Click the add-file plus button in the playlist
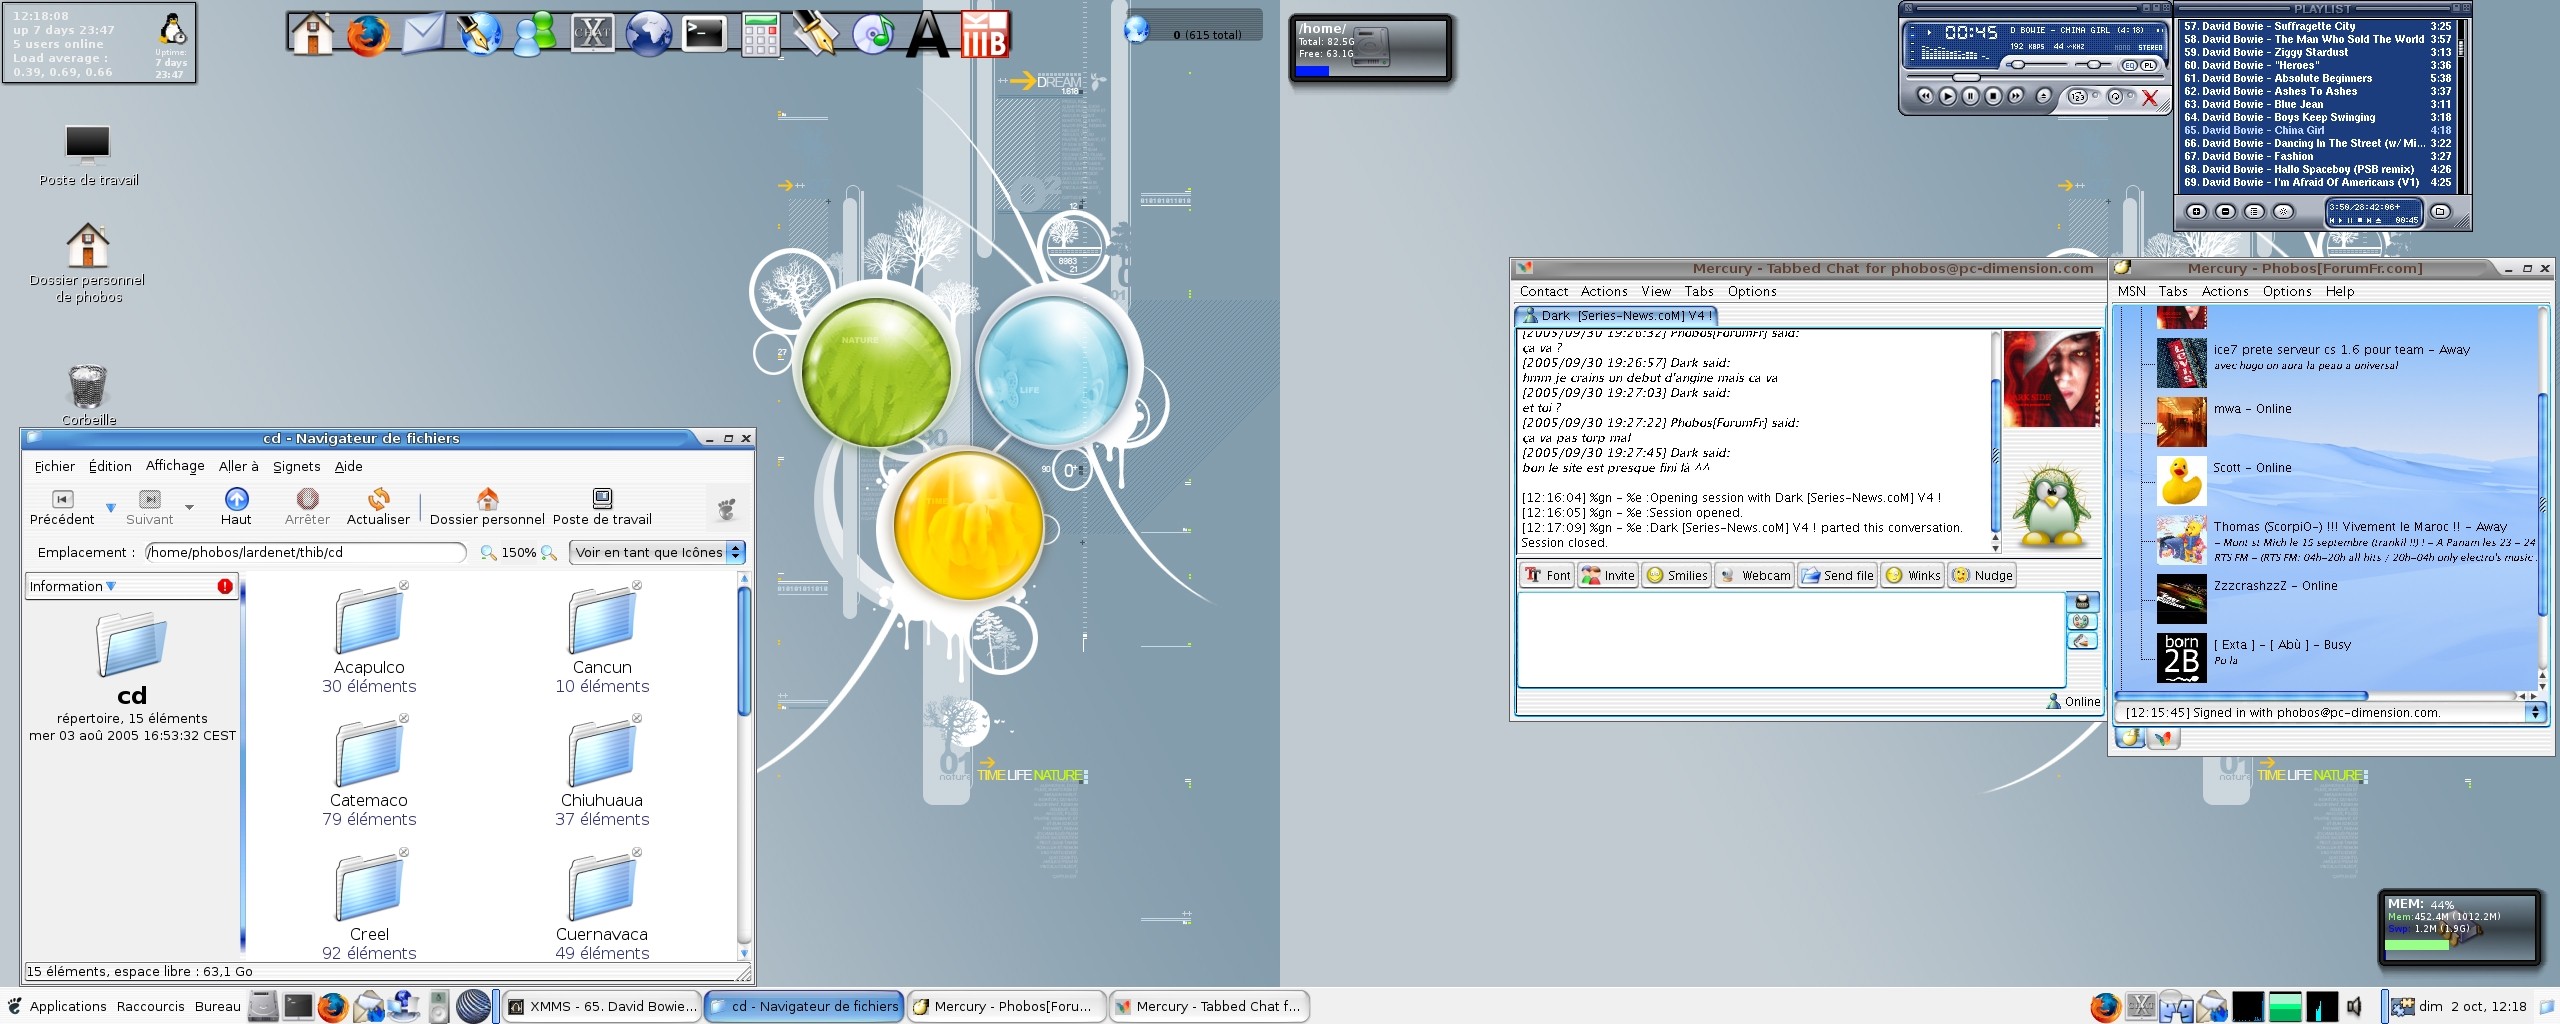This screenshot has width=2560, height=1024. coord(2196,211)
